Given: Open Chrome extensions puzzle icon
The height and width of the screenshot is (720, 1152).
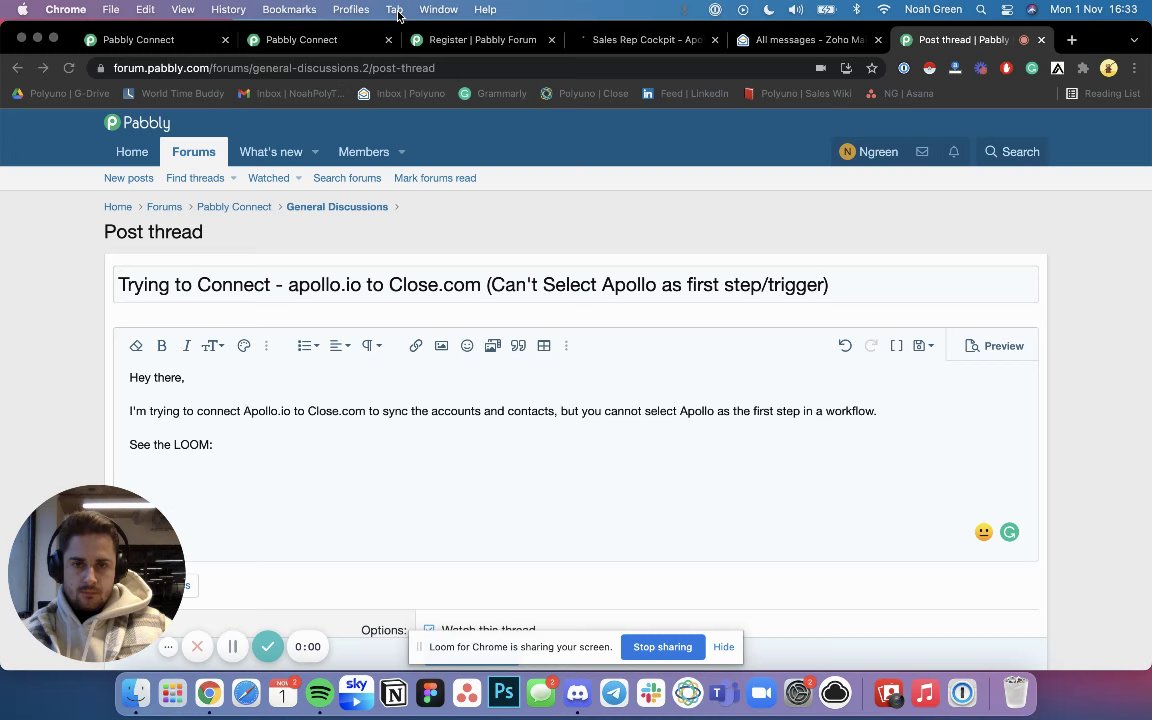Looking at the screenshot, I should [1083, 68].
